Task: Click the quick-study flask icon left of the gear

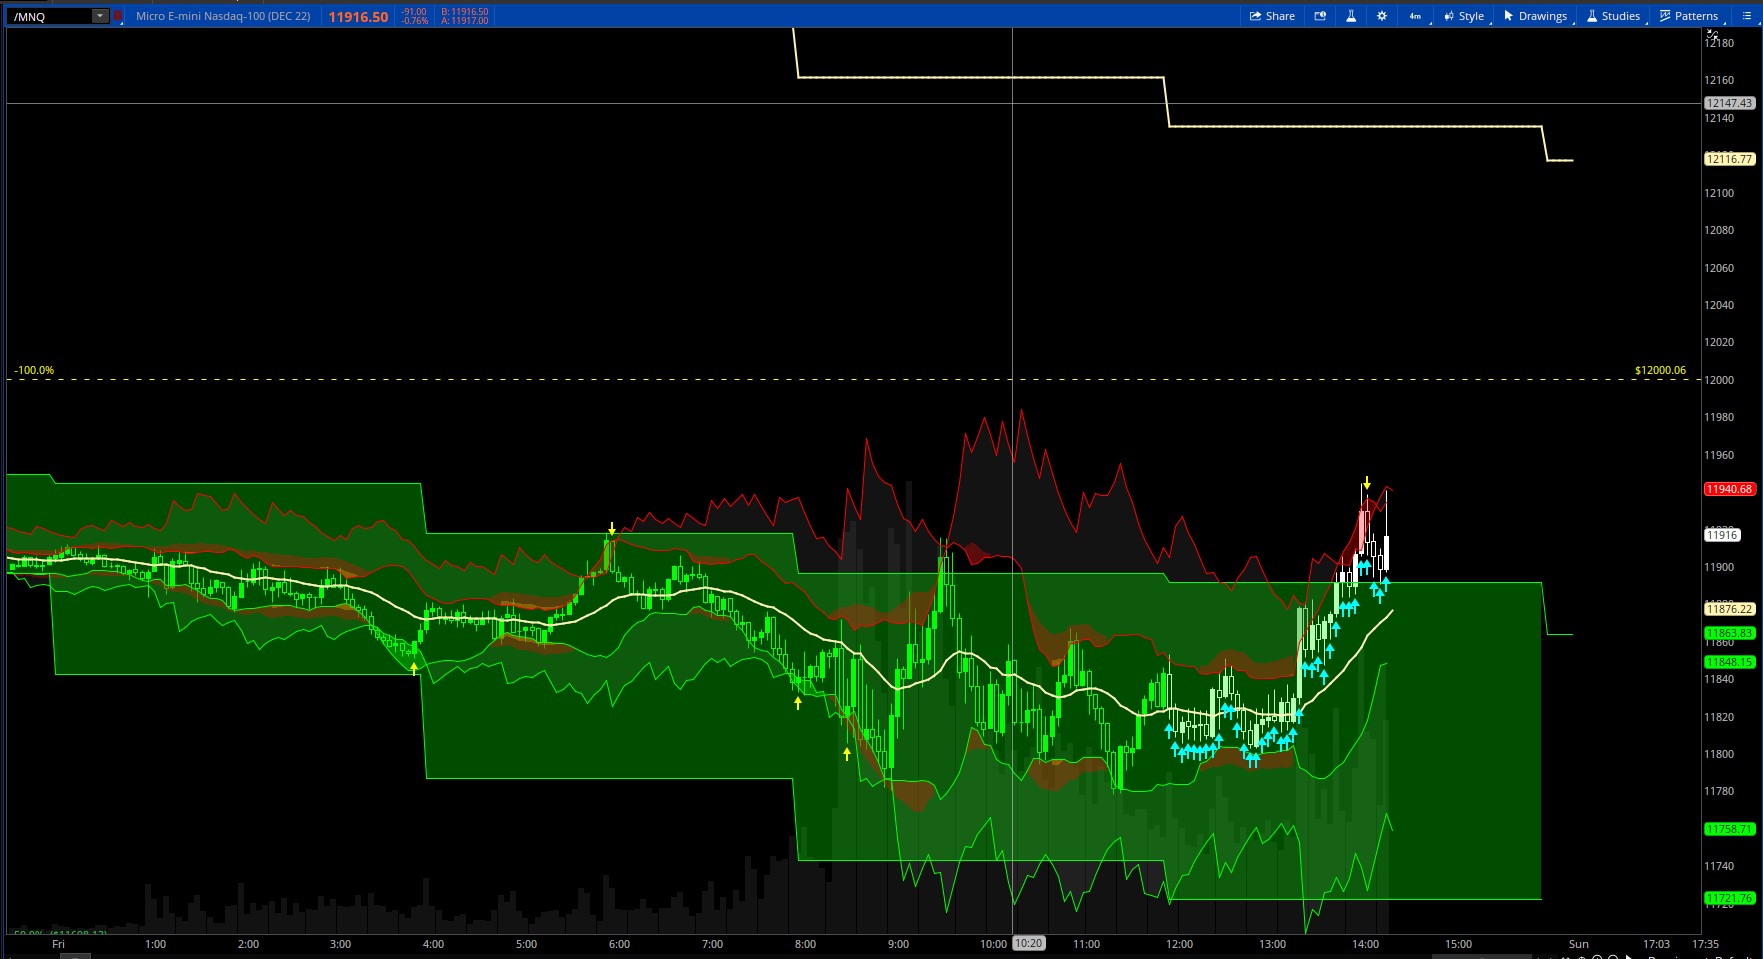Action: click(1350, 15)
